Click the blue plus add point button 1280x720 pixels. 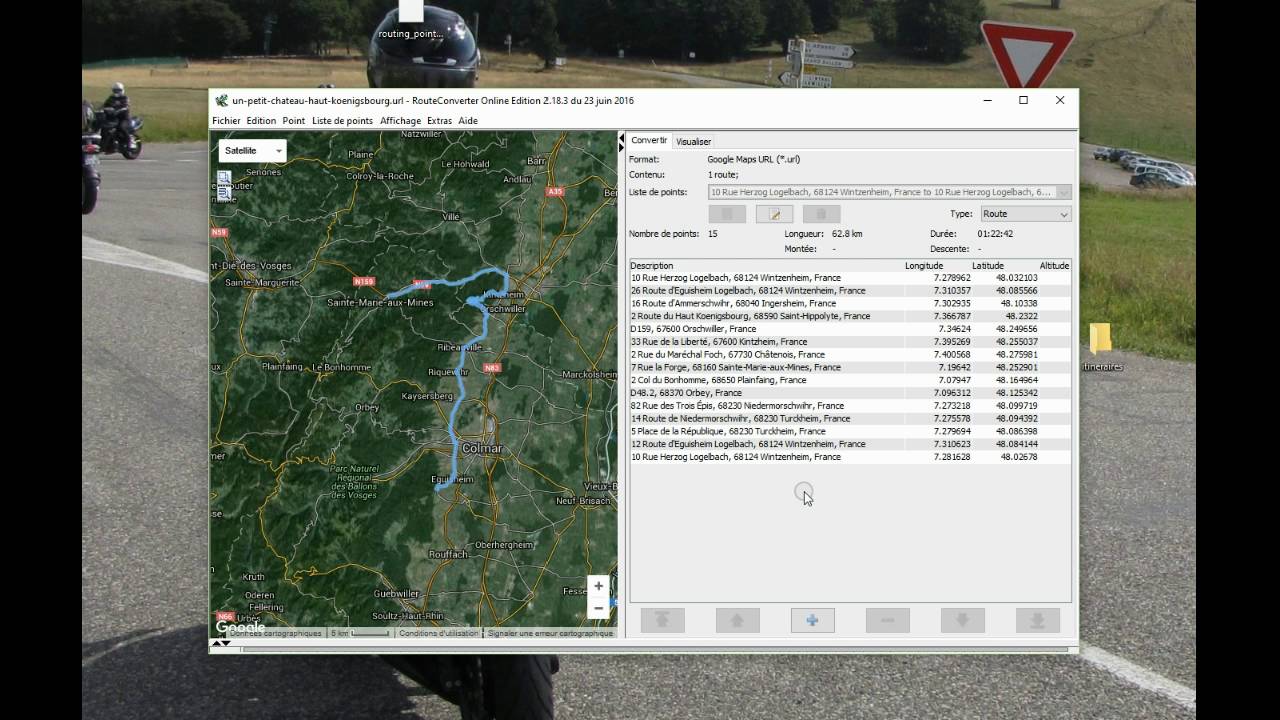tap(812, 620)
